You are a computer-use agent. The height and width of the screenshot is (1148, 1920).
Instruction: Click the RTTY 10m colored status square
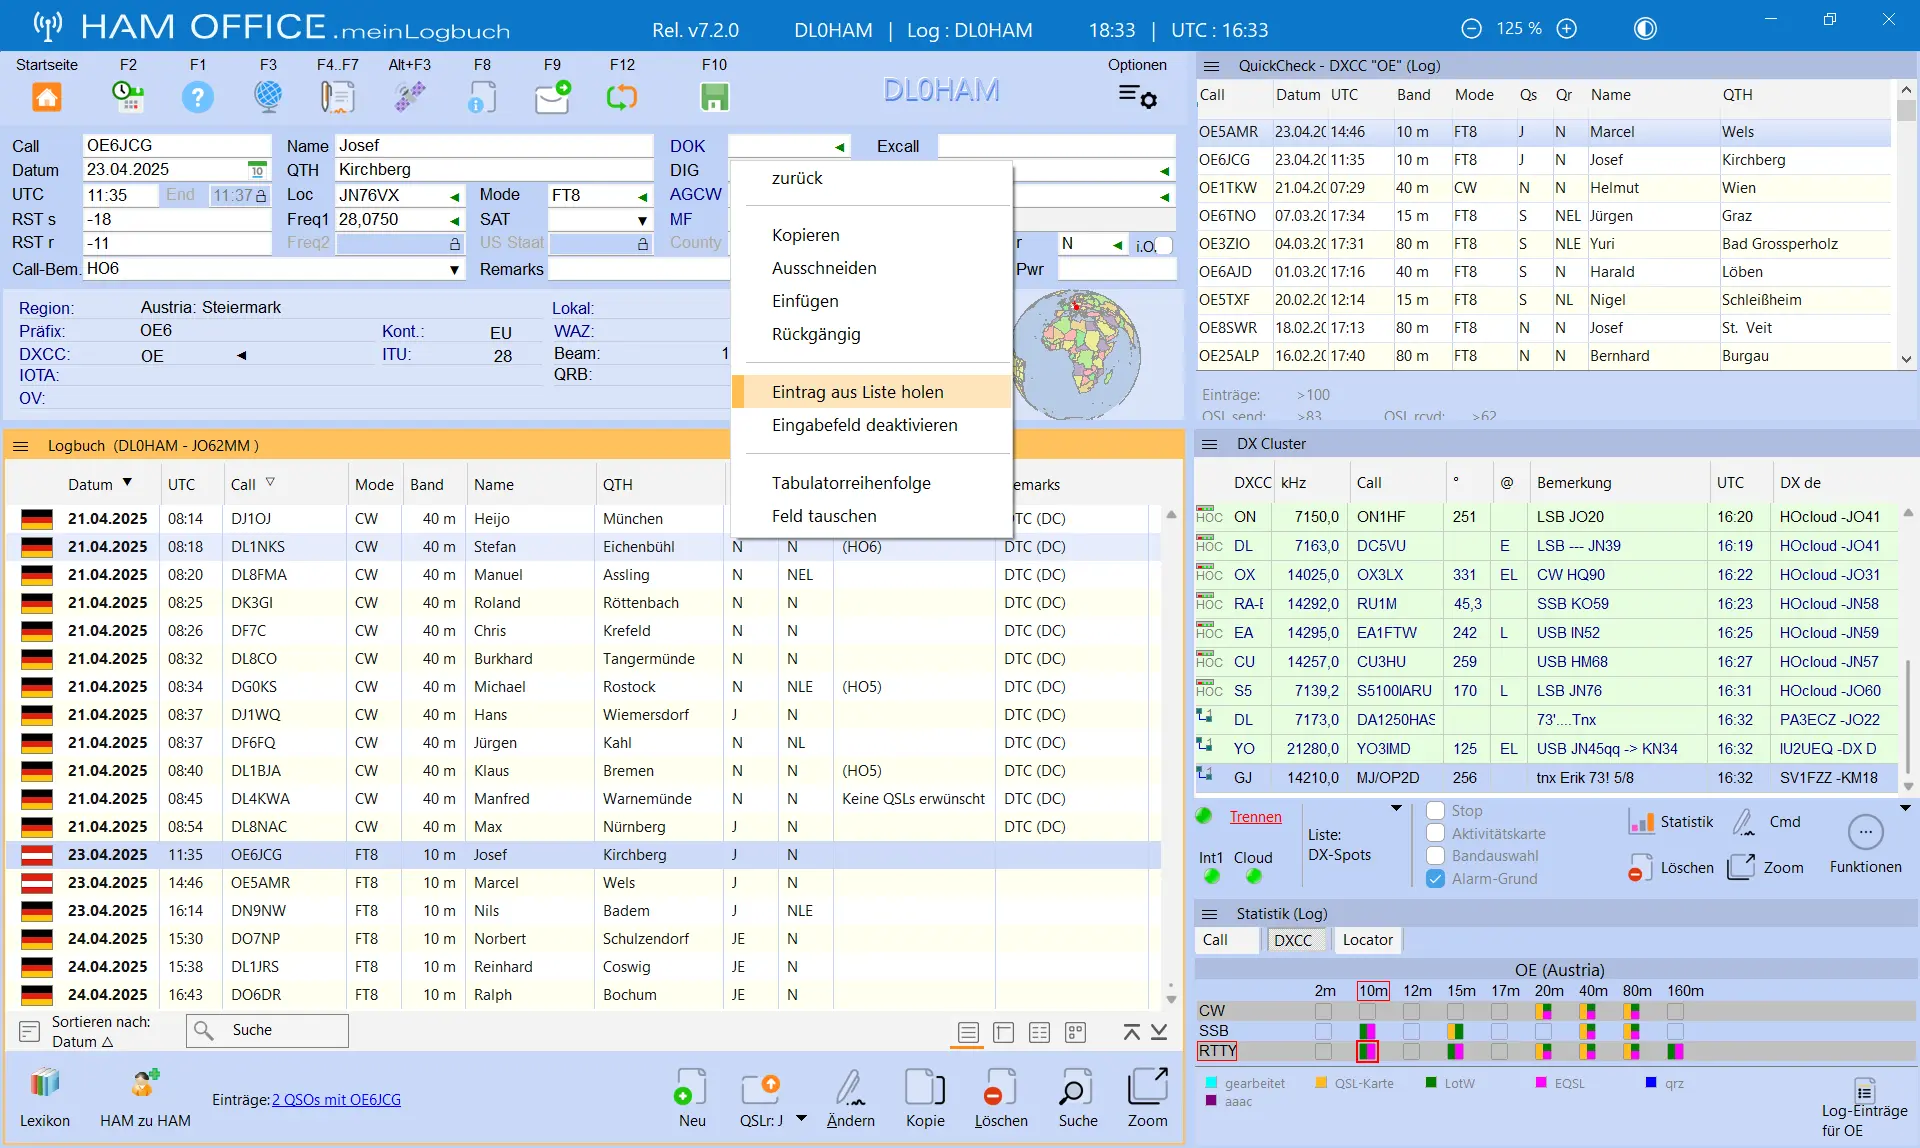[x=1367, y=1051]
